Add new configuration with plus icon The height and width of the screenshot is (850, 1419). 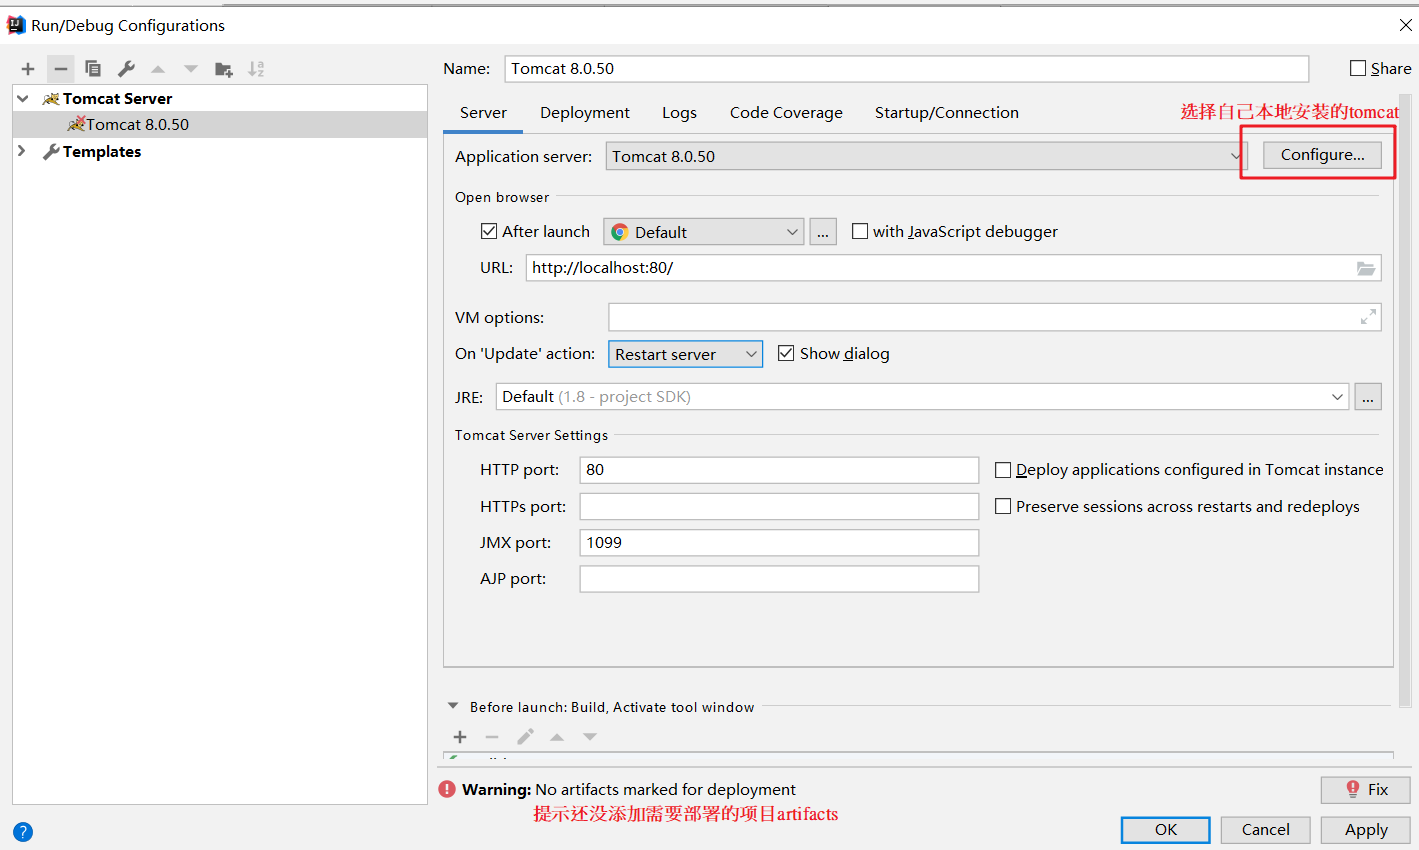[x=28, y=69]
